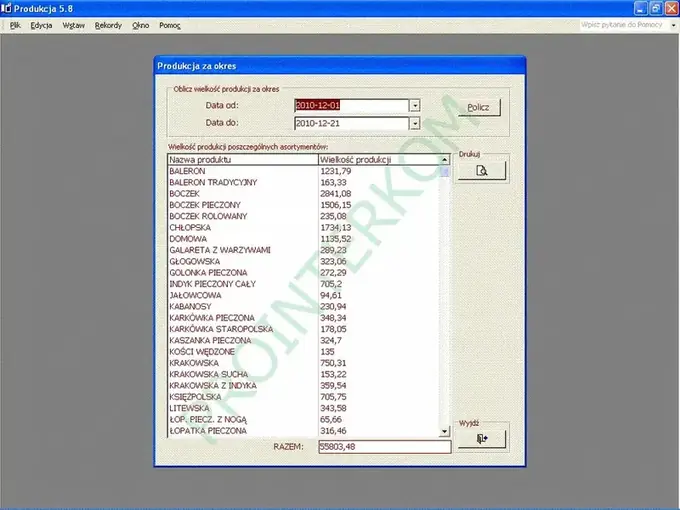Click the Nazwa produktu column header
The height and width of the screenshot is (510, 680).
point(243,160)
